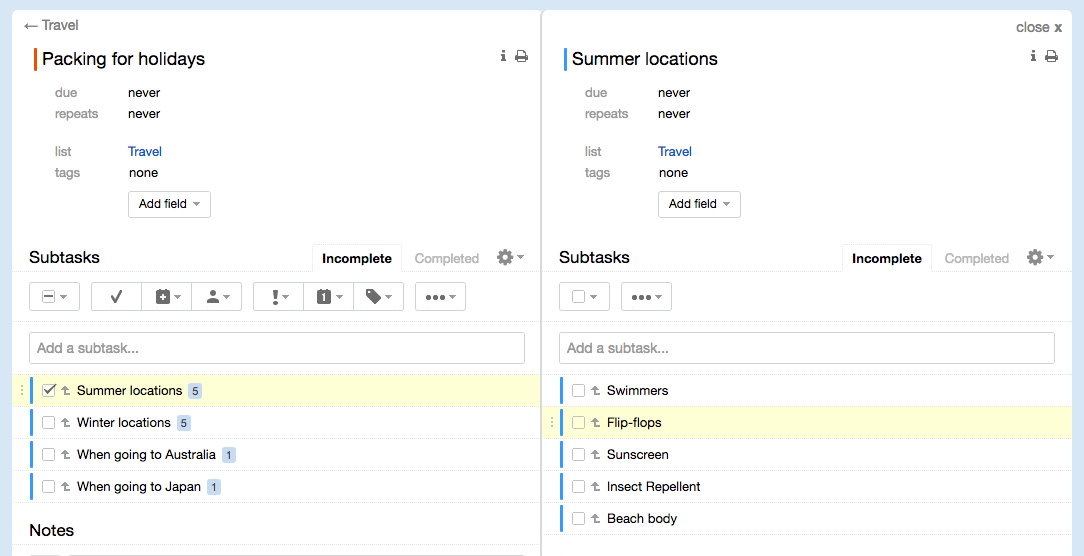Check the Sunscreen subtask checkbox

pos(579,454)
